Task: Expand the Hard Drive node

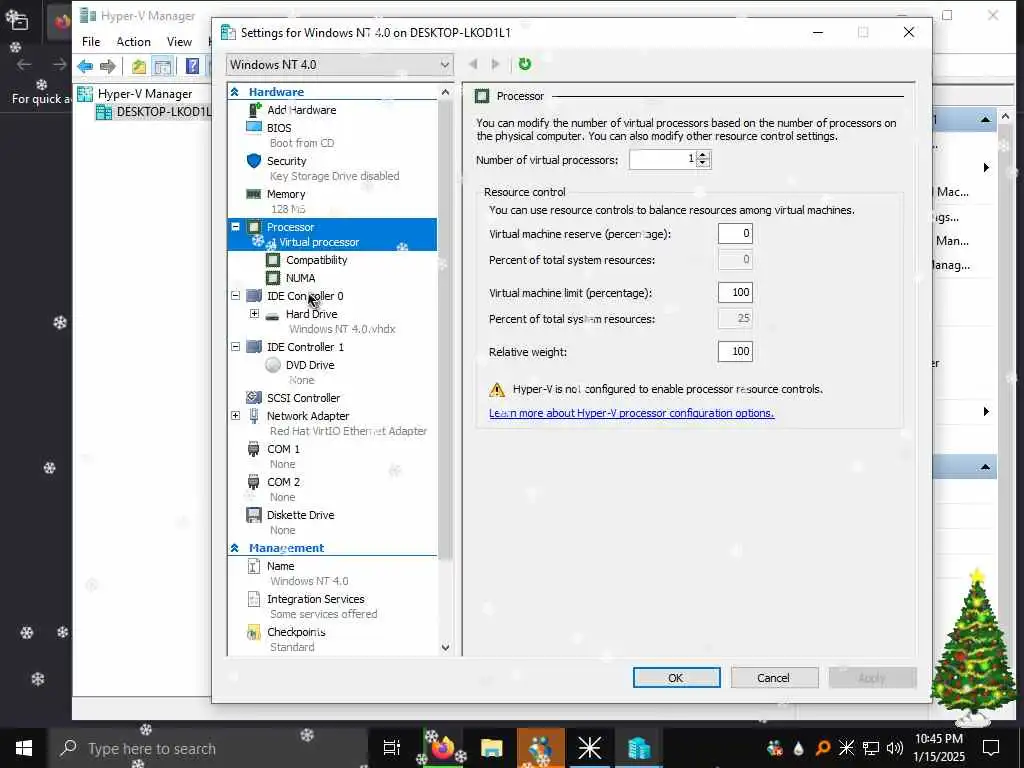Action: tap(255, 313)
